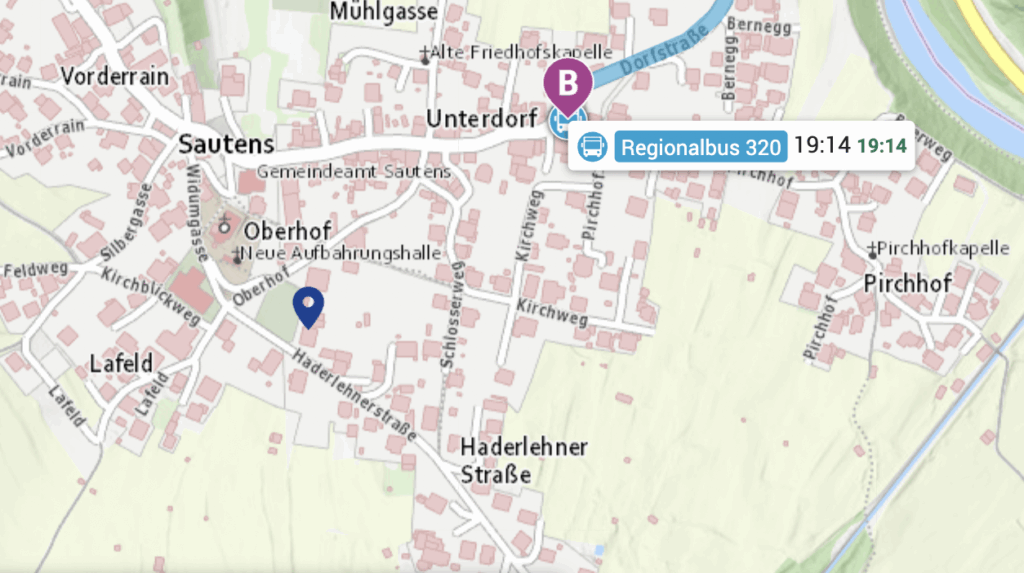Click the Sautens town label
This screenshot has height=573, width=1024.
pyautogui.click(x=226, y=144)
